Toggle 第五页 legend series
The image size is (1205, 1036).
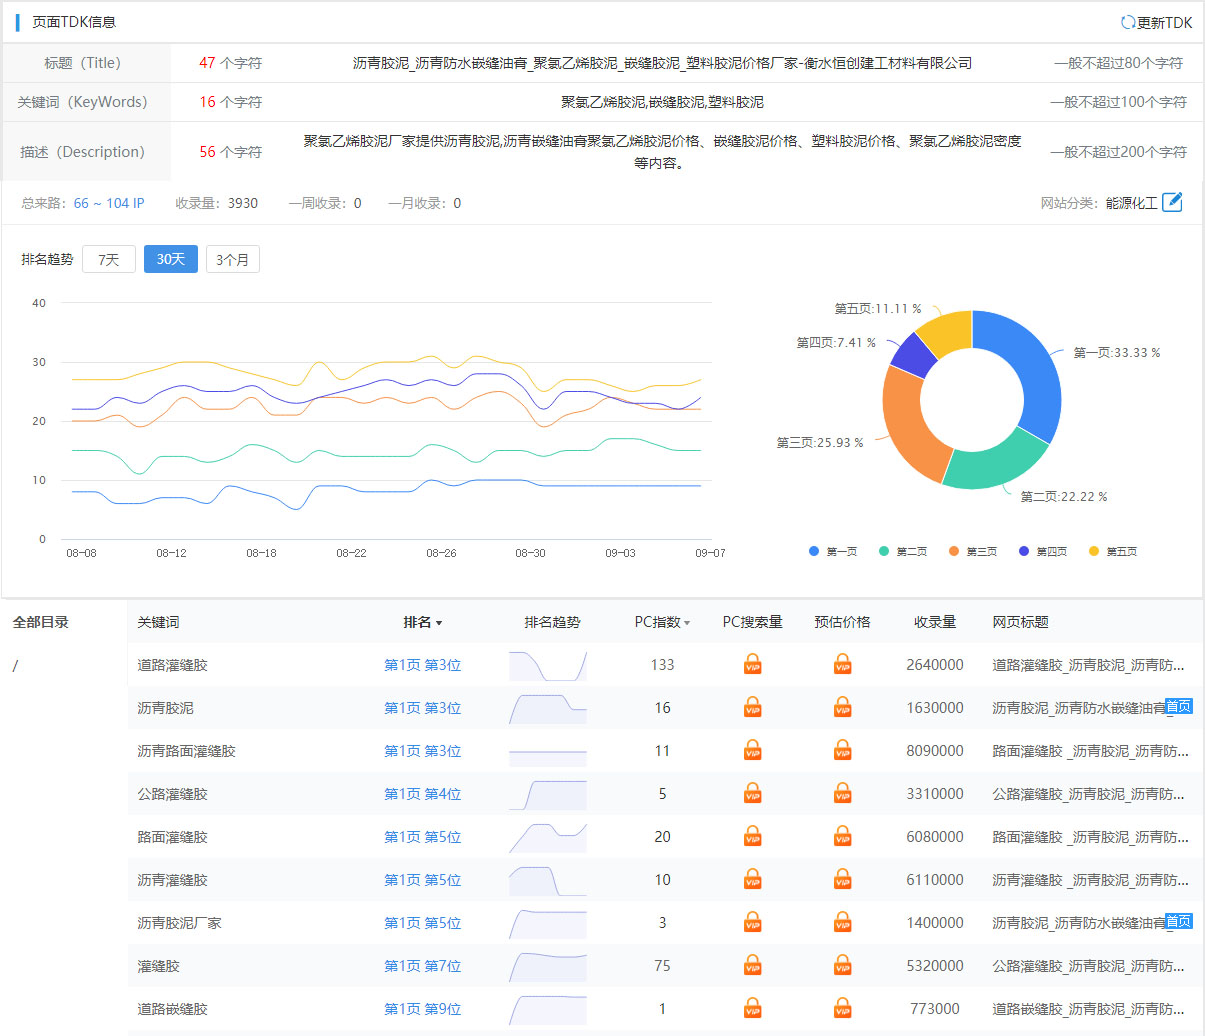(x=1113, y=551)
